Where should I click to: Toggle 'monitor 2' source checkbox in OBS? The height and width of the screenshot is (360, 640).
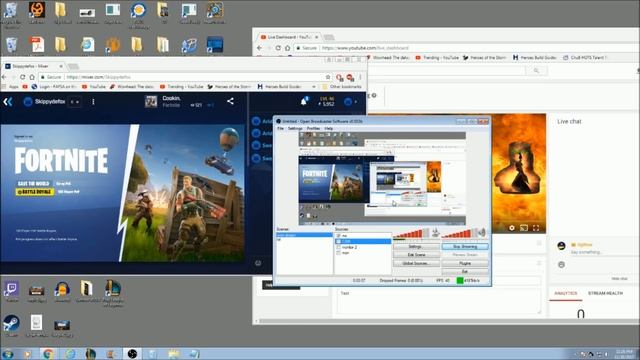[x=338, y=247]
